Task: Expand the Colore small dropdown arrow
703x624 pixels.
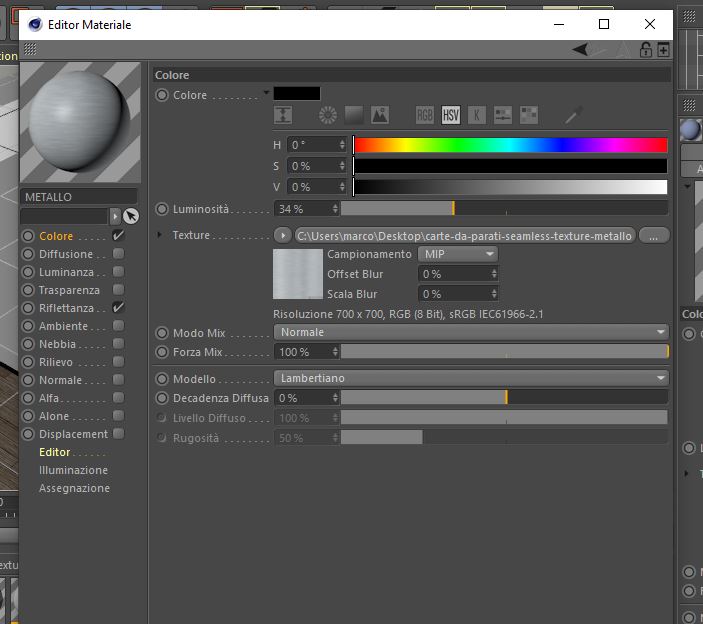Action: click(266, 93)
